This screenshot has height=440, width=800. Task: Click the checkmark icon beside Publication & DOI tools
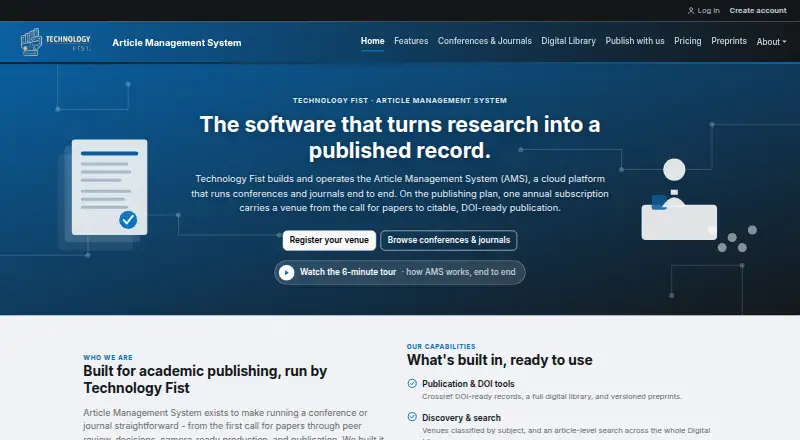click(412, 383)
